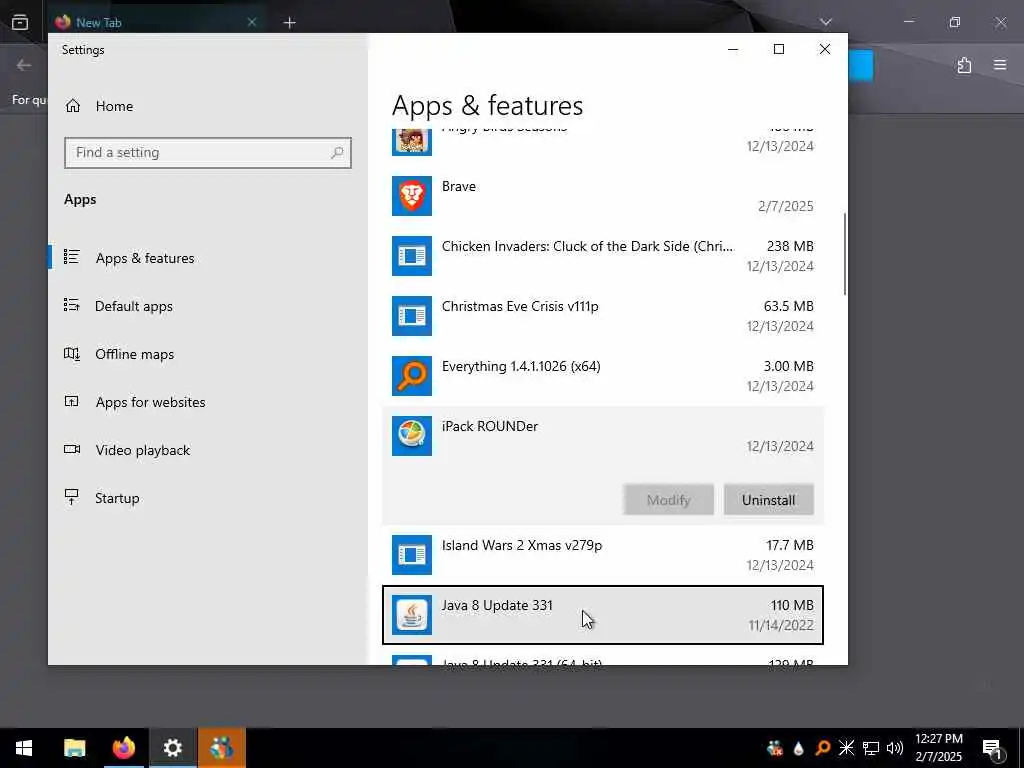Click the water drop tray icon
Viewport: 1024px width, 768px height.
(798, 748)
